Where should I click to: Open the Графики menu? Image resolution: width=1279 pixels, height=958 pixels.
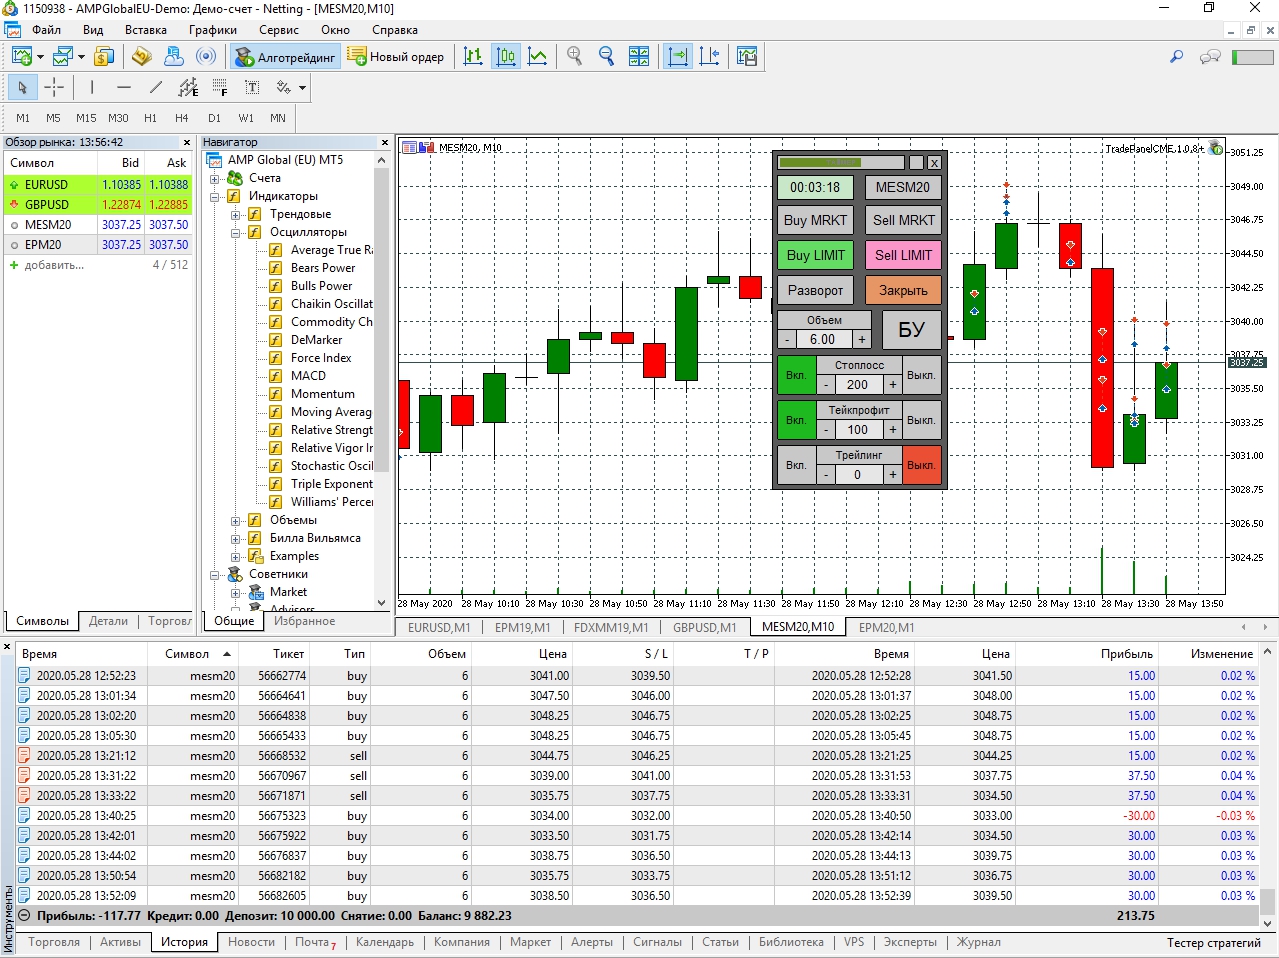click(x=213, y=30)
